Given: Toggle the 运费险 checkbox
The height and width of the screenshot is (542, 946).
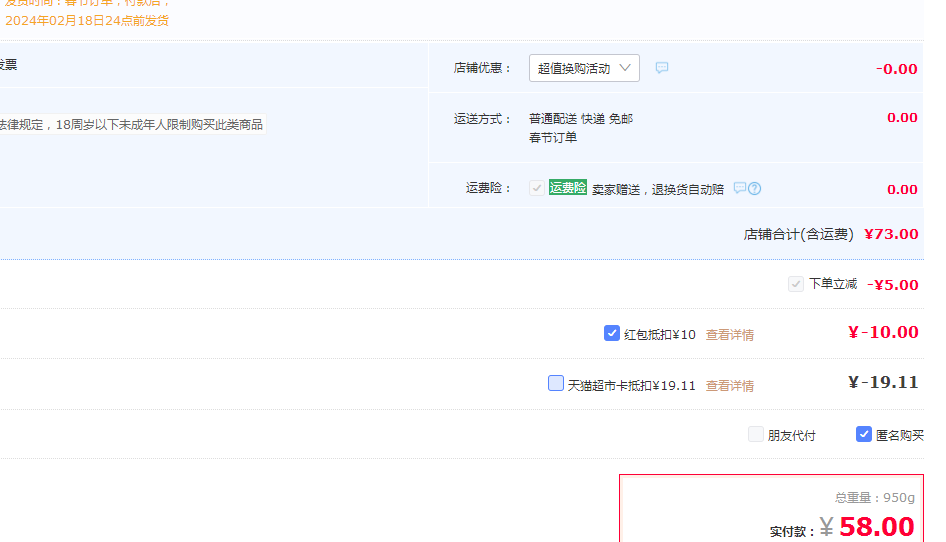Looking at the screenshot, I should 537,188.
